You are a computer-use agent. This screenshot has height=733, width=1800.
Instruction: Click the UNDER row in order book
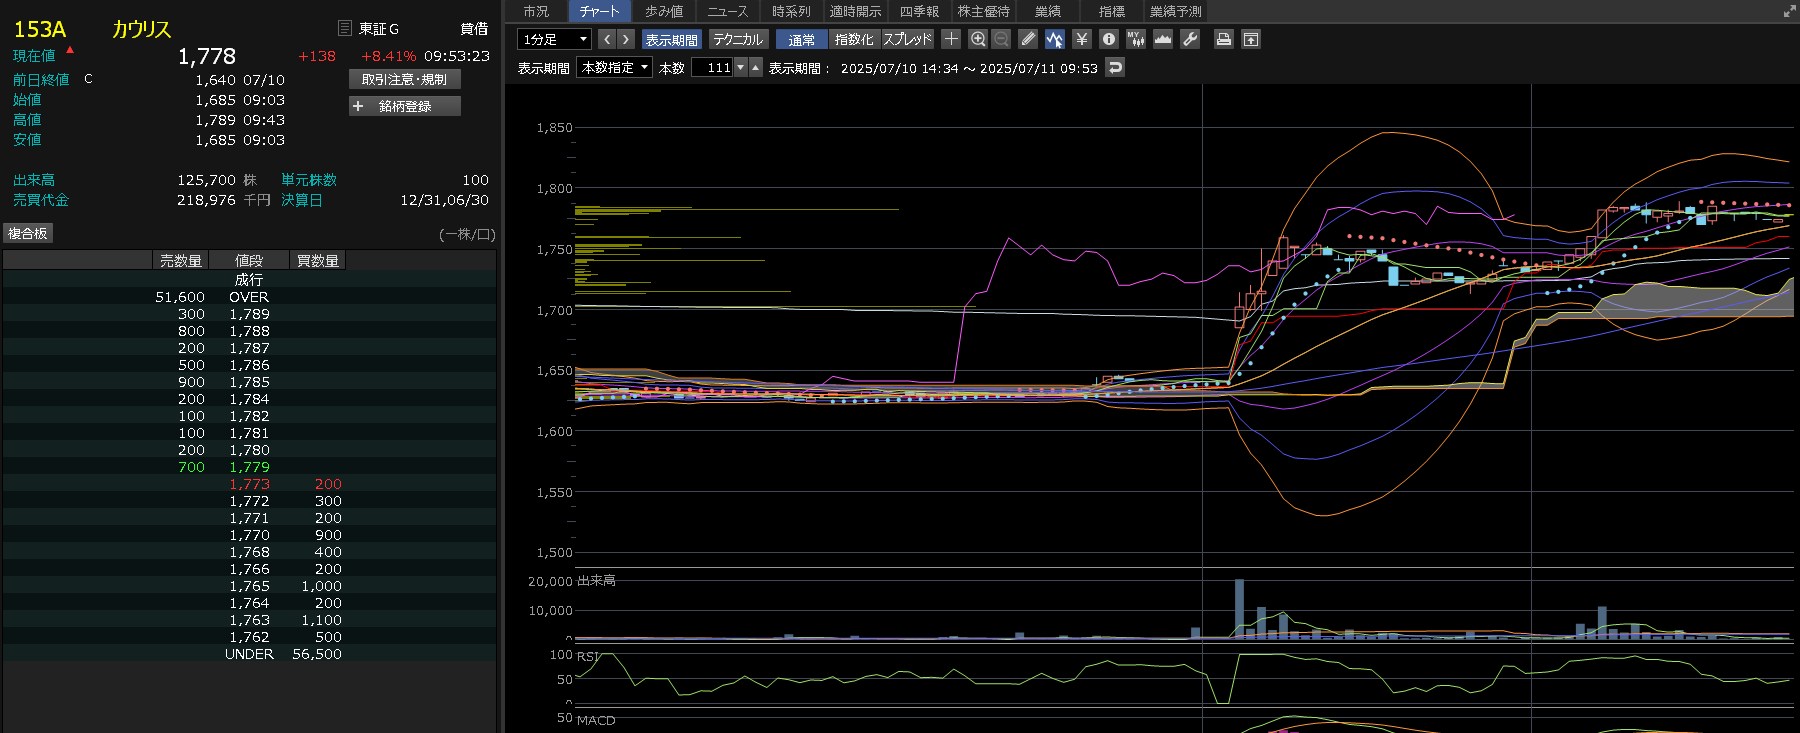pyautogui.click(x=249, y=654)
